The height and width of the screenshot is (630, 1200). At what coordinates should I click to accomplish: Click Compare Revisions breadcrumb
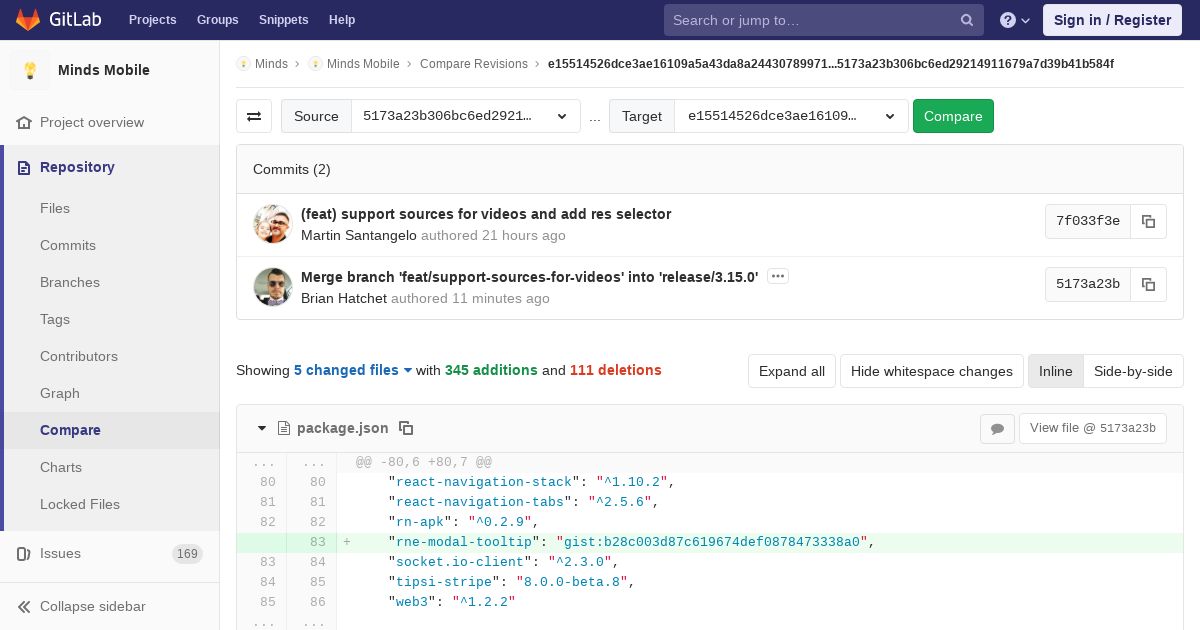pos(474,63)
